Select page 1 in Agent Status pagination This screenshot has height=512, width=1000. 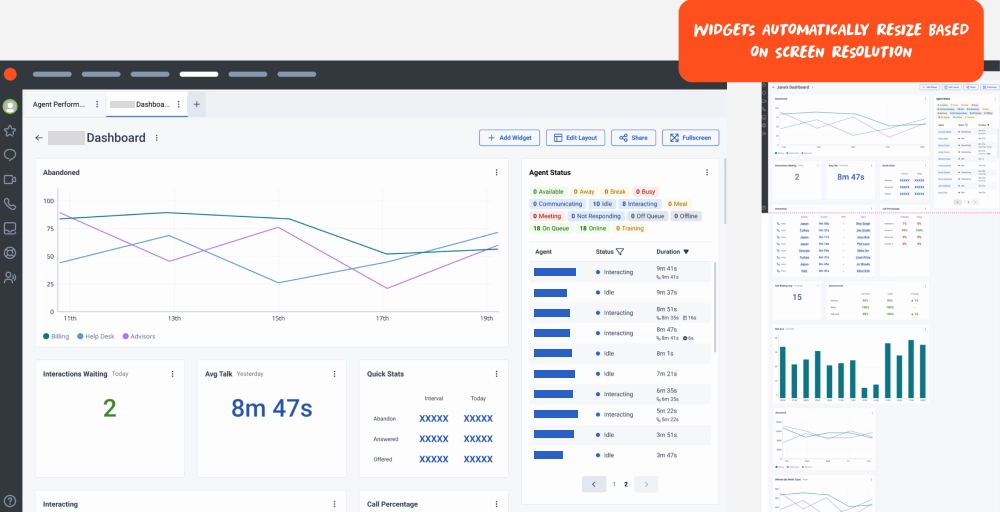[614, 485]
